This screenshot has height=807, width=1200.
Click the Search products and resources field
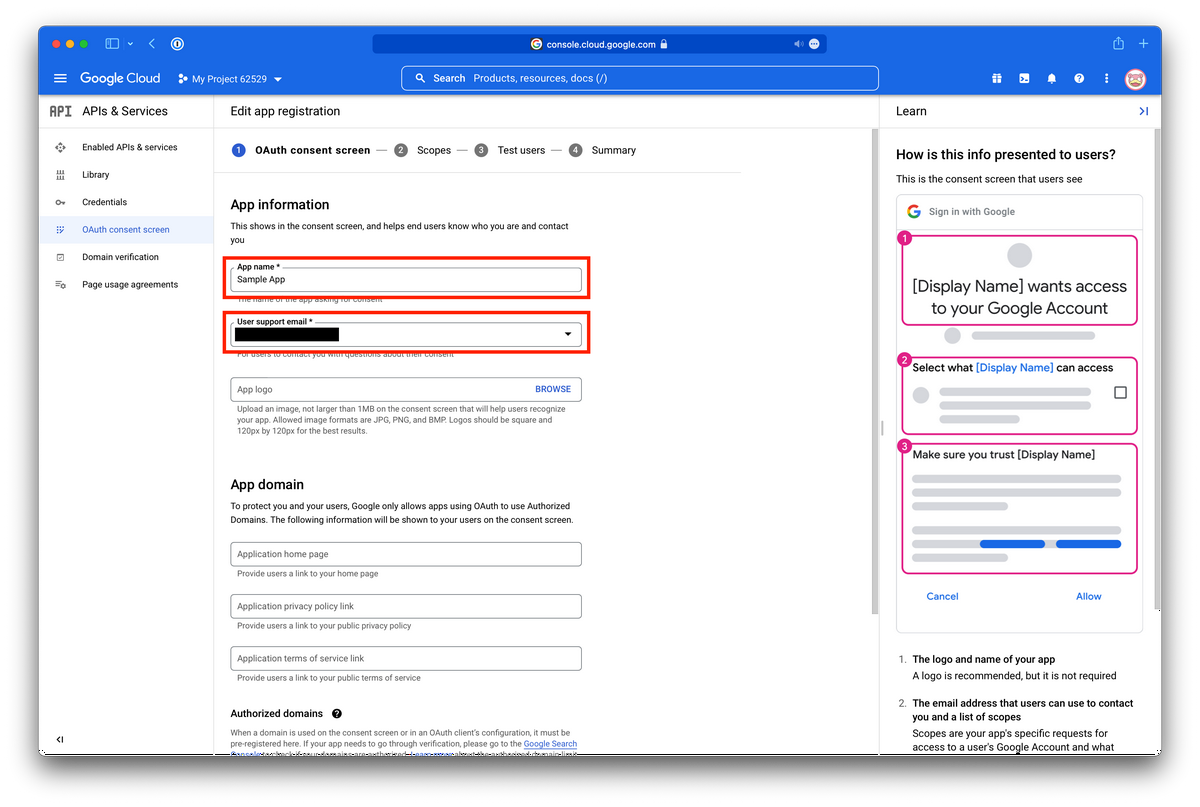click(x=640, y=78)
